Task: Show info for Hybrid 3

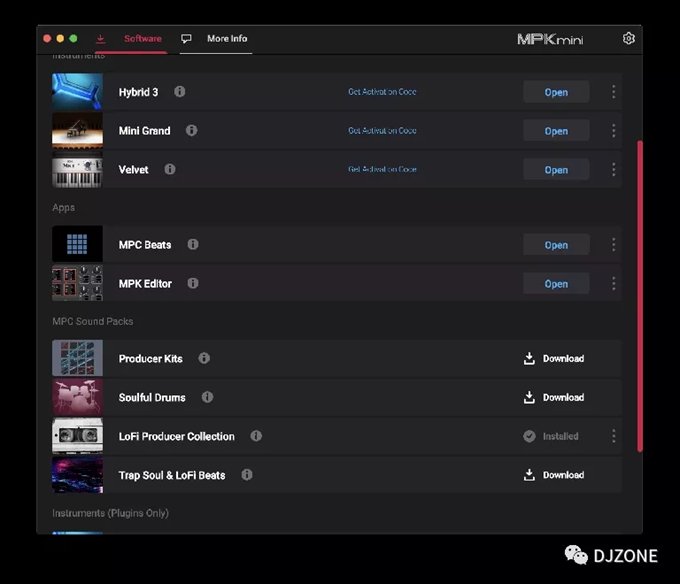Action: [x=180, y=91]
